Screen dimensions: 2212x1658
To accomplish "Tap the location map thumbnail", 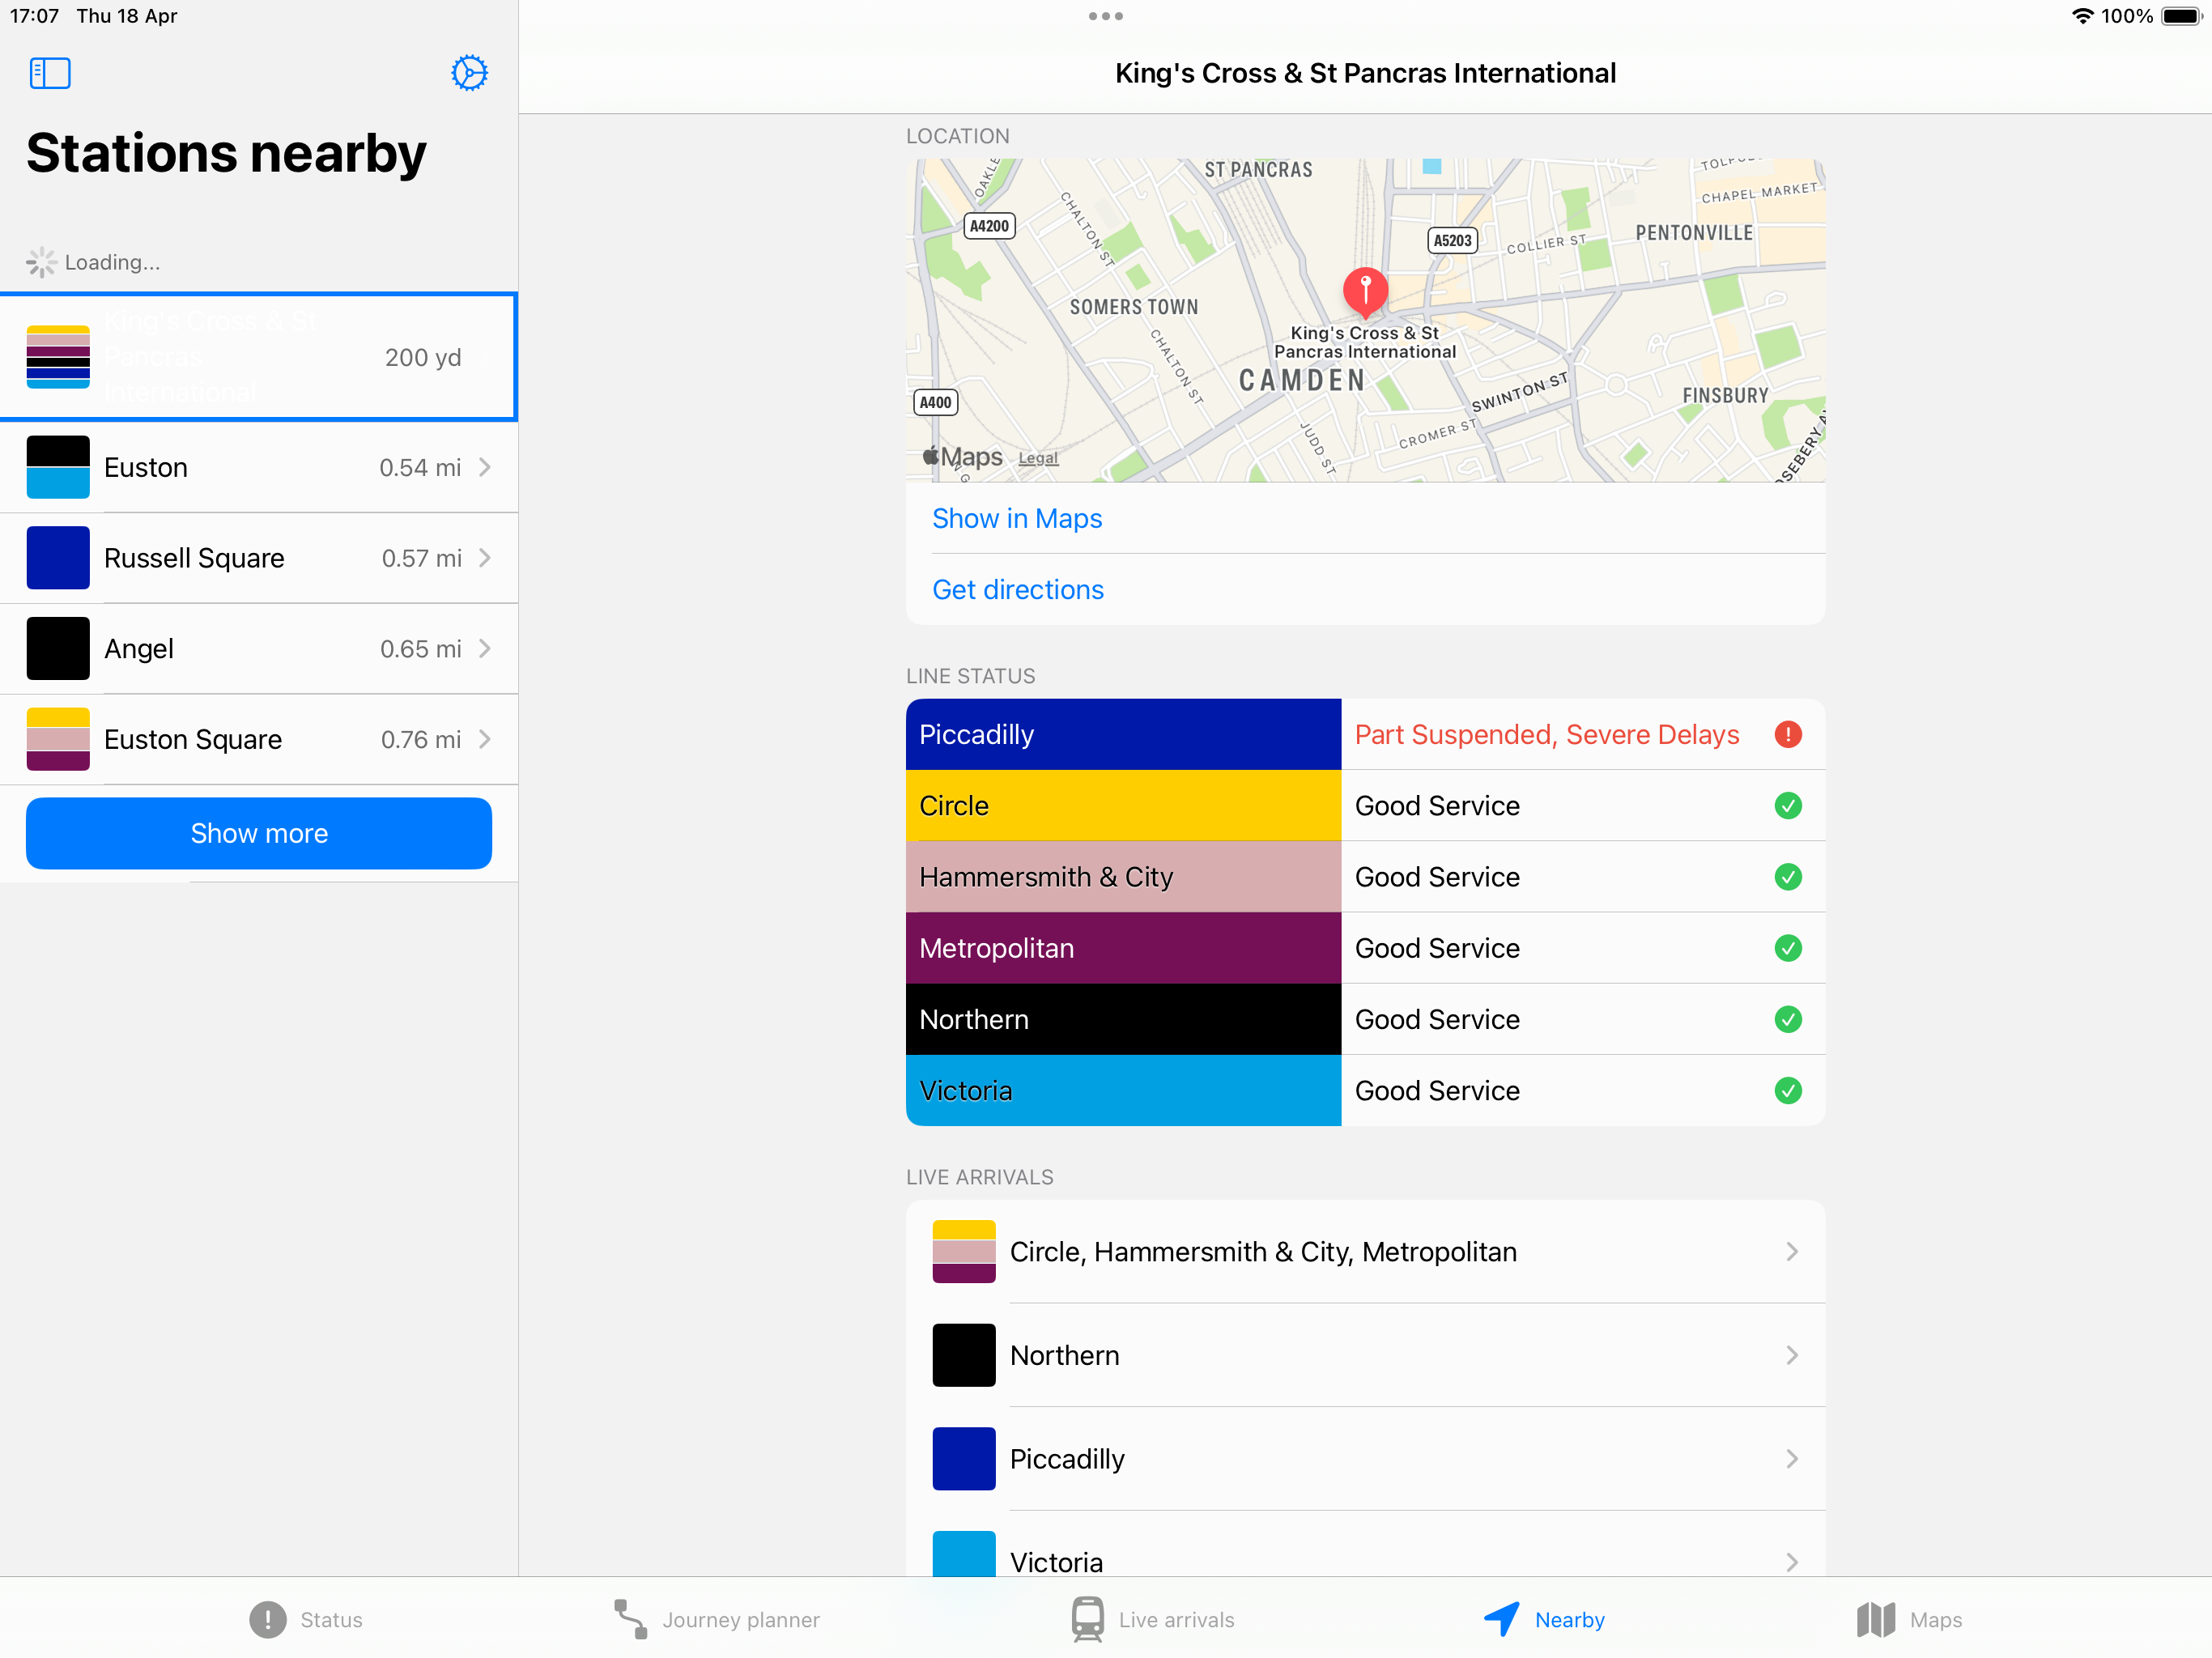I will coord(1365,320).
